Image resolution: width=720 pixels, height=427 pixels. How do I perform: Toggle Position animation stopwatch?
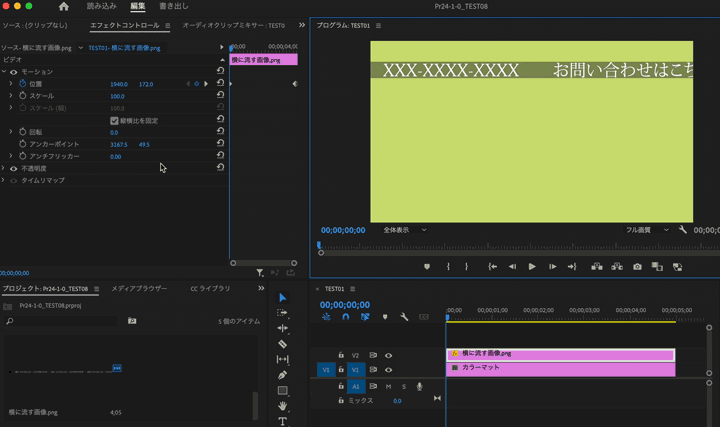(x=22, y=84)
